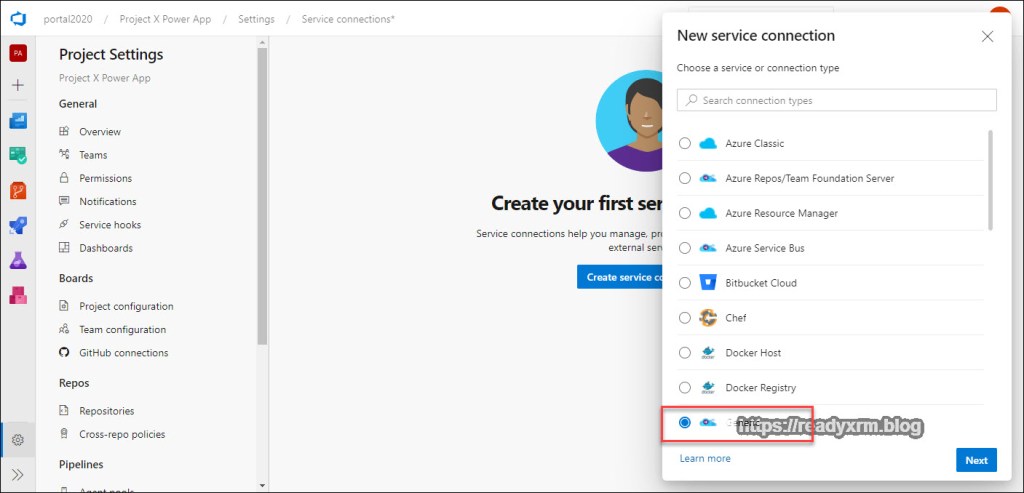This screenshot has height=493, width=1024.
Task: Select the Azure Classic radio button
Action: (685, 144)
